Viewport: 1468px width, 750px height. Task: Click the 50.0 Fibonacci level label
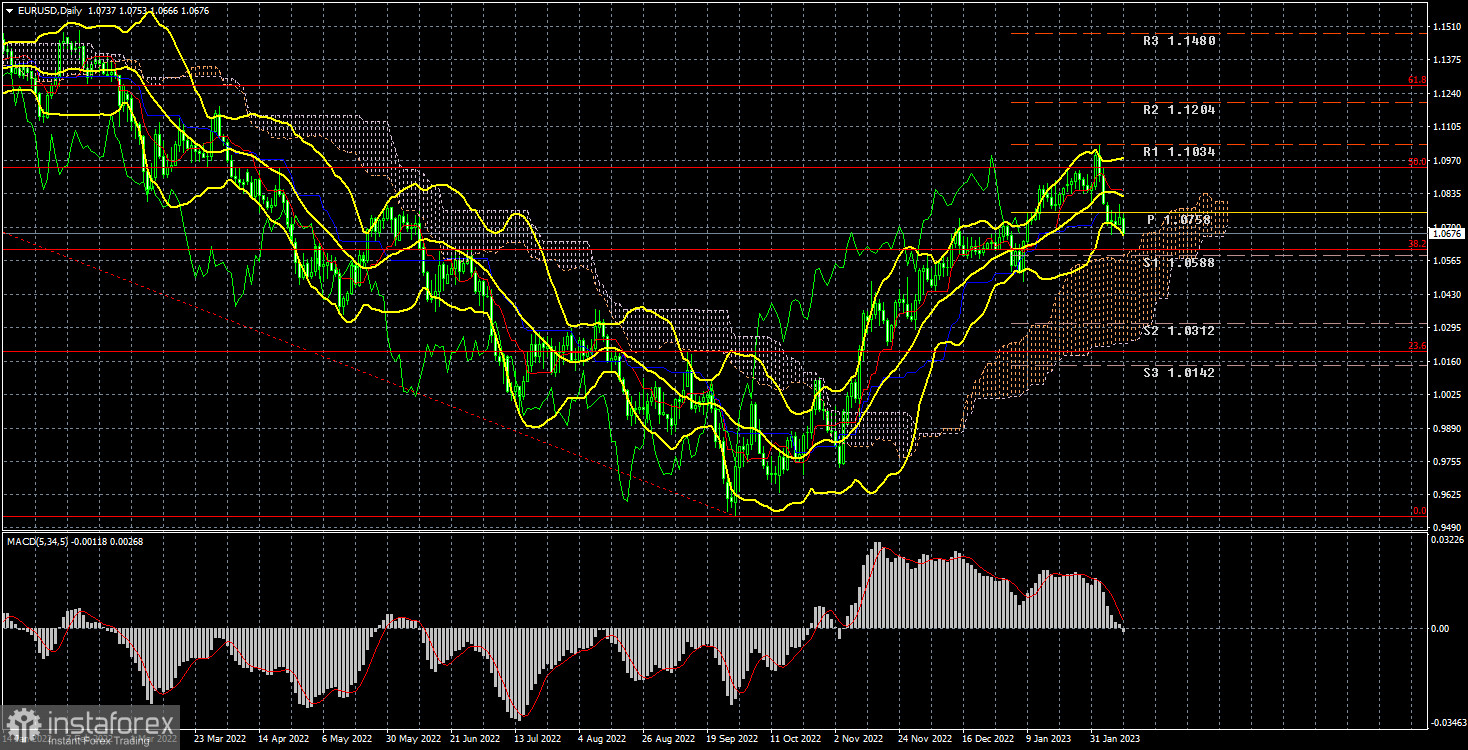[1417, 160]
